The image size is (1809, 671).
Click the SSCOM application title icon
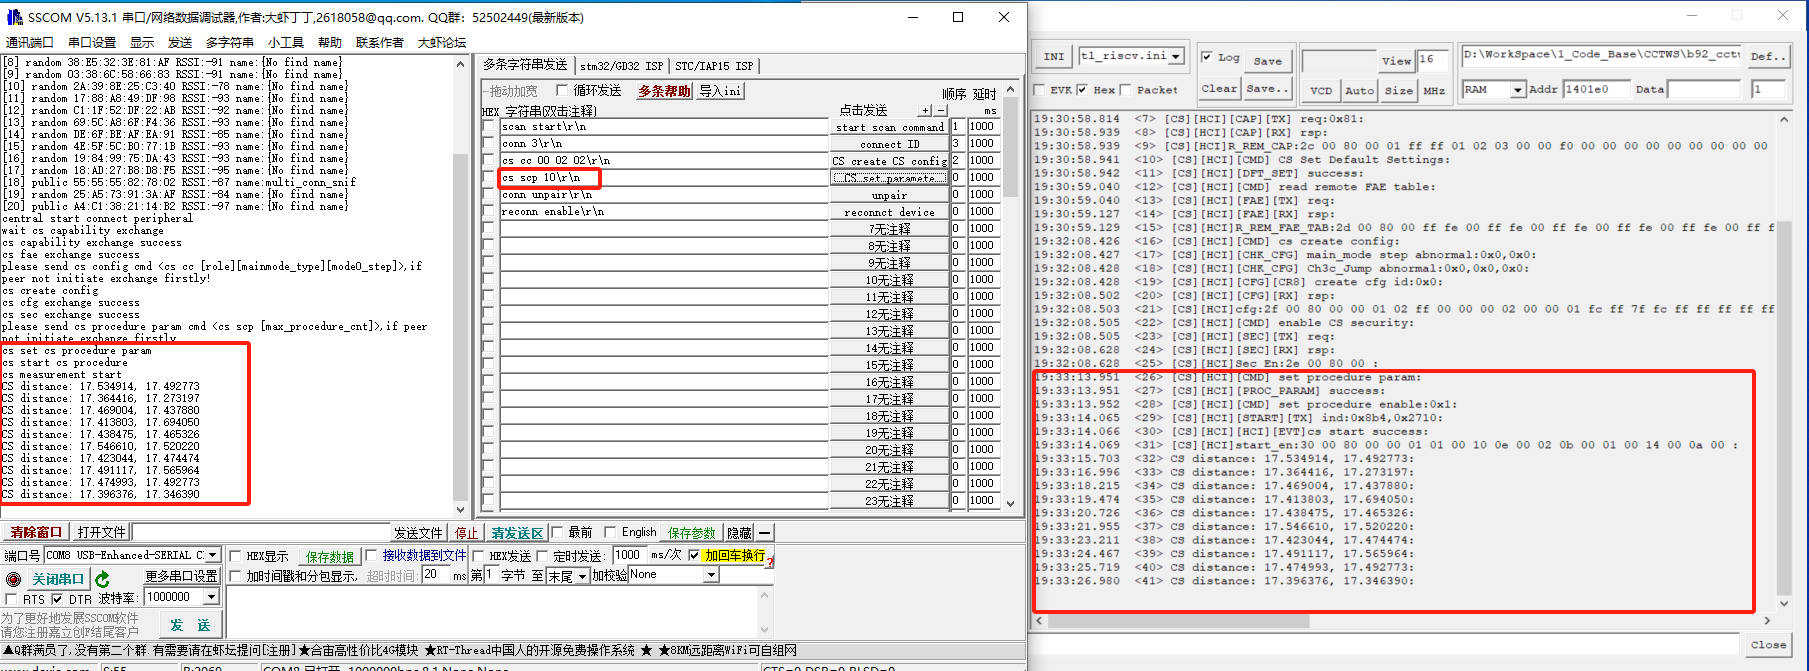[x=14, y=17]
